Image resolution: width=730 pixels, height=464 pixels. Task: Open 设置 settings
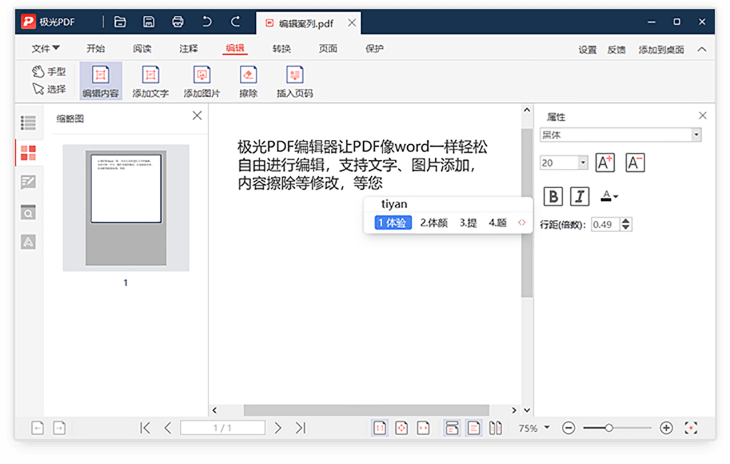[587, 50]
